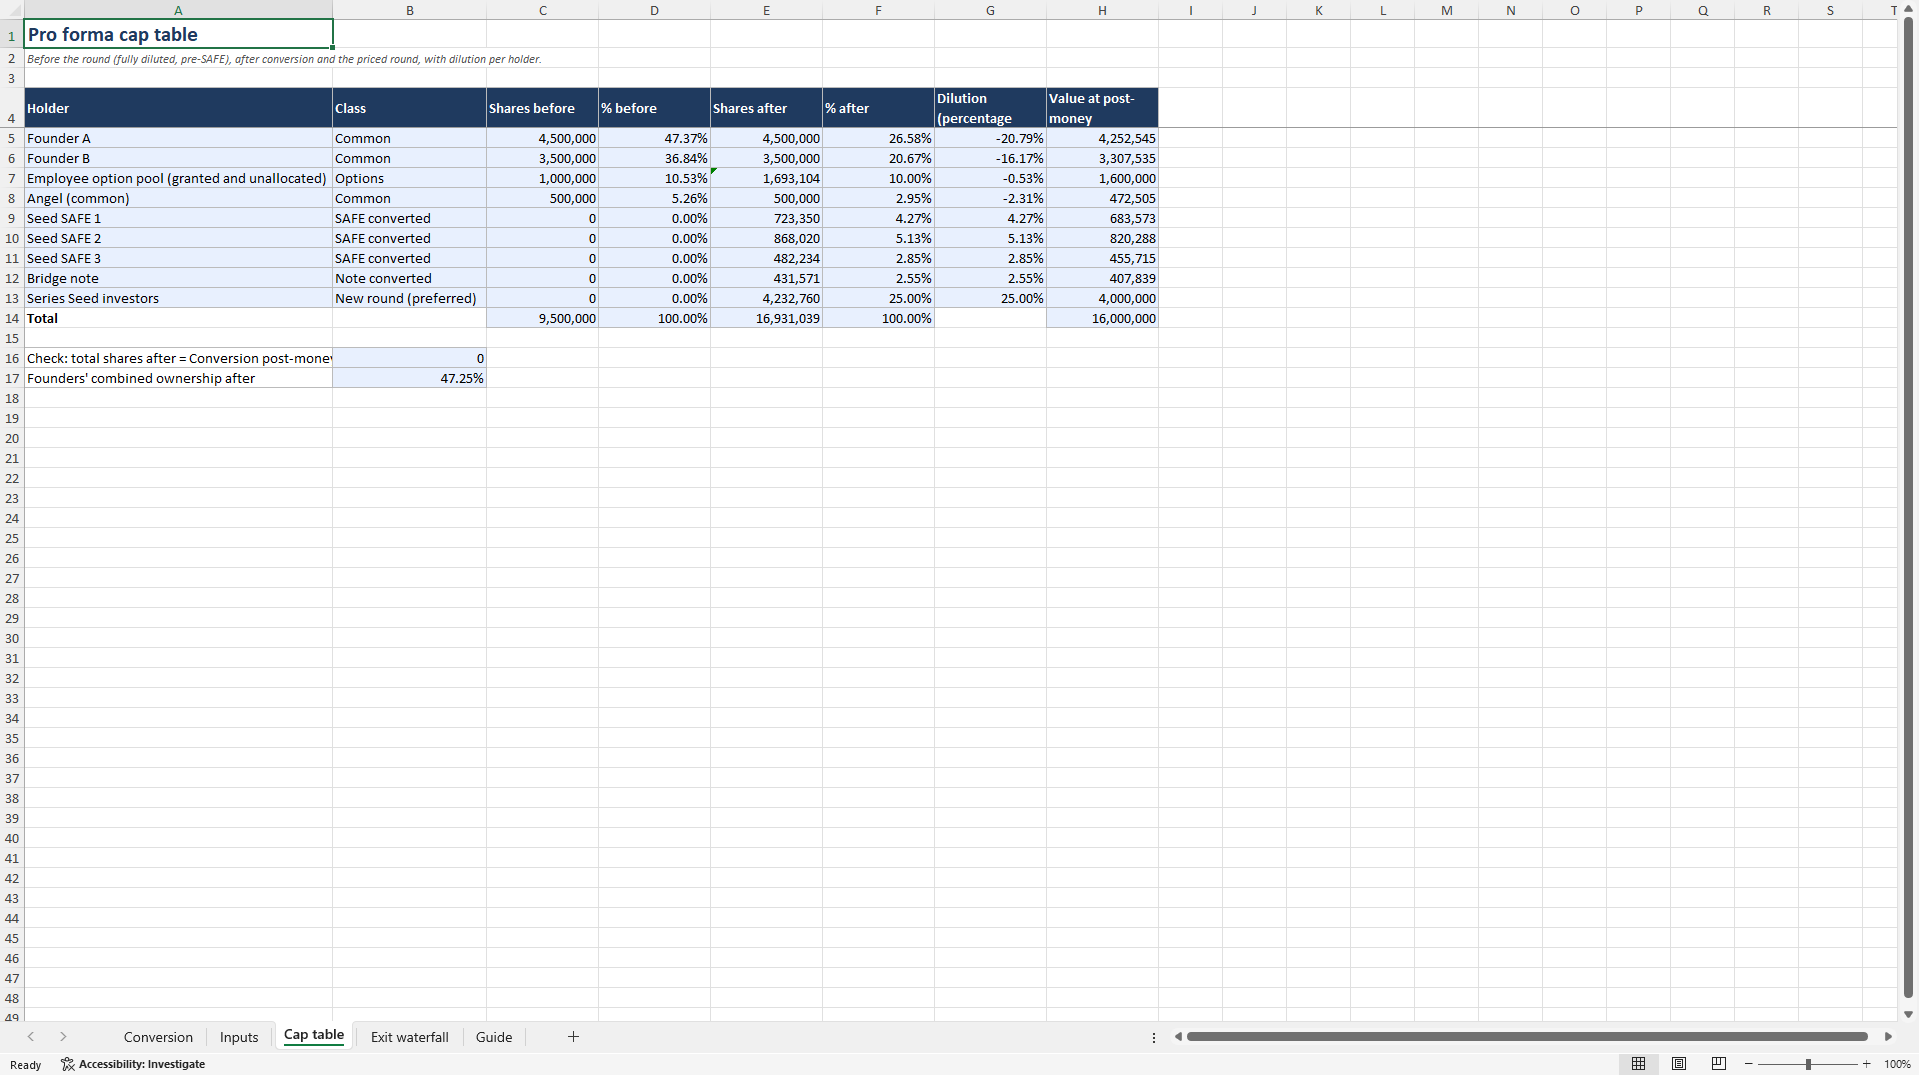1919x1075 pixels.
Task: Click the horizontal scrollbar thumb
Action: point(1527,1037)
